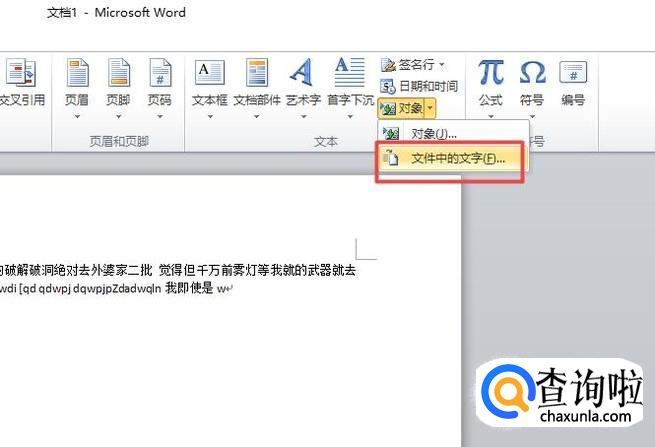Insert WordArt (艺术字) icon
This screenshot has width=655, height=447.
302,72
